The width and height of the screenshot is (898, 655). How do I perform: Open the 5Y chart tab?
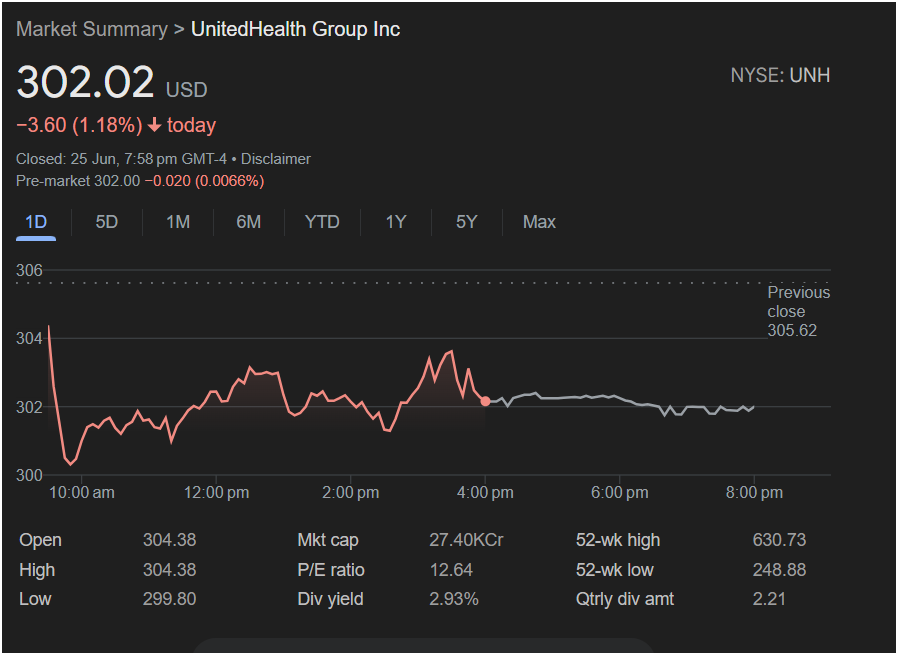point(467,222)
